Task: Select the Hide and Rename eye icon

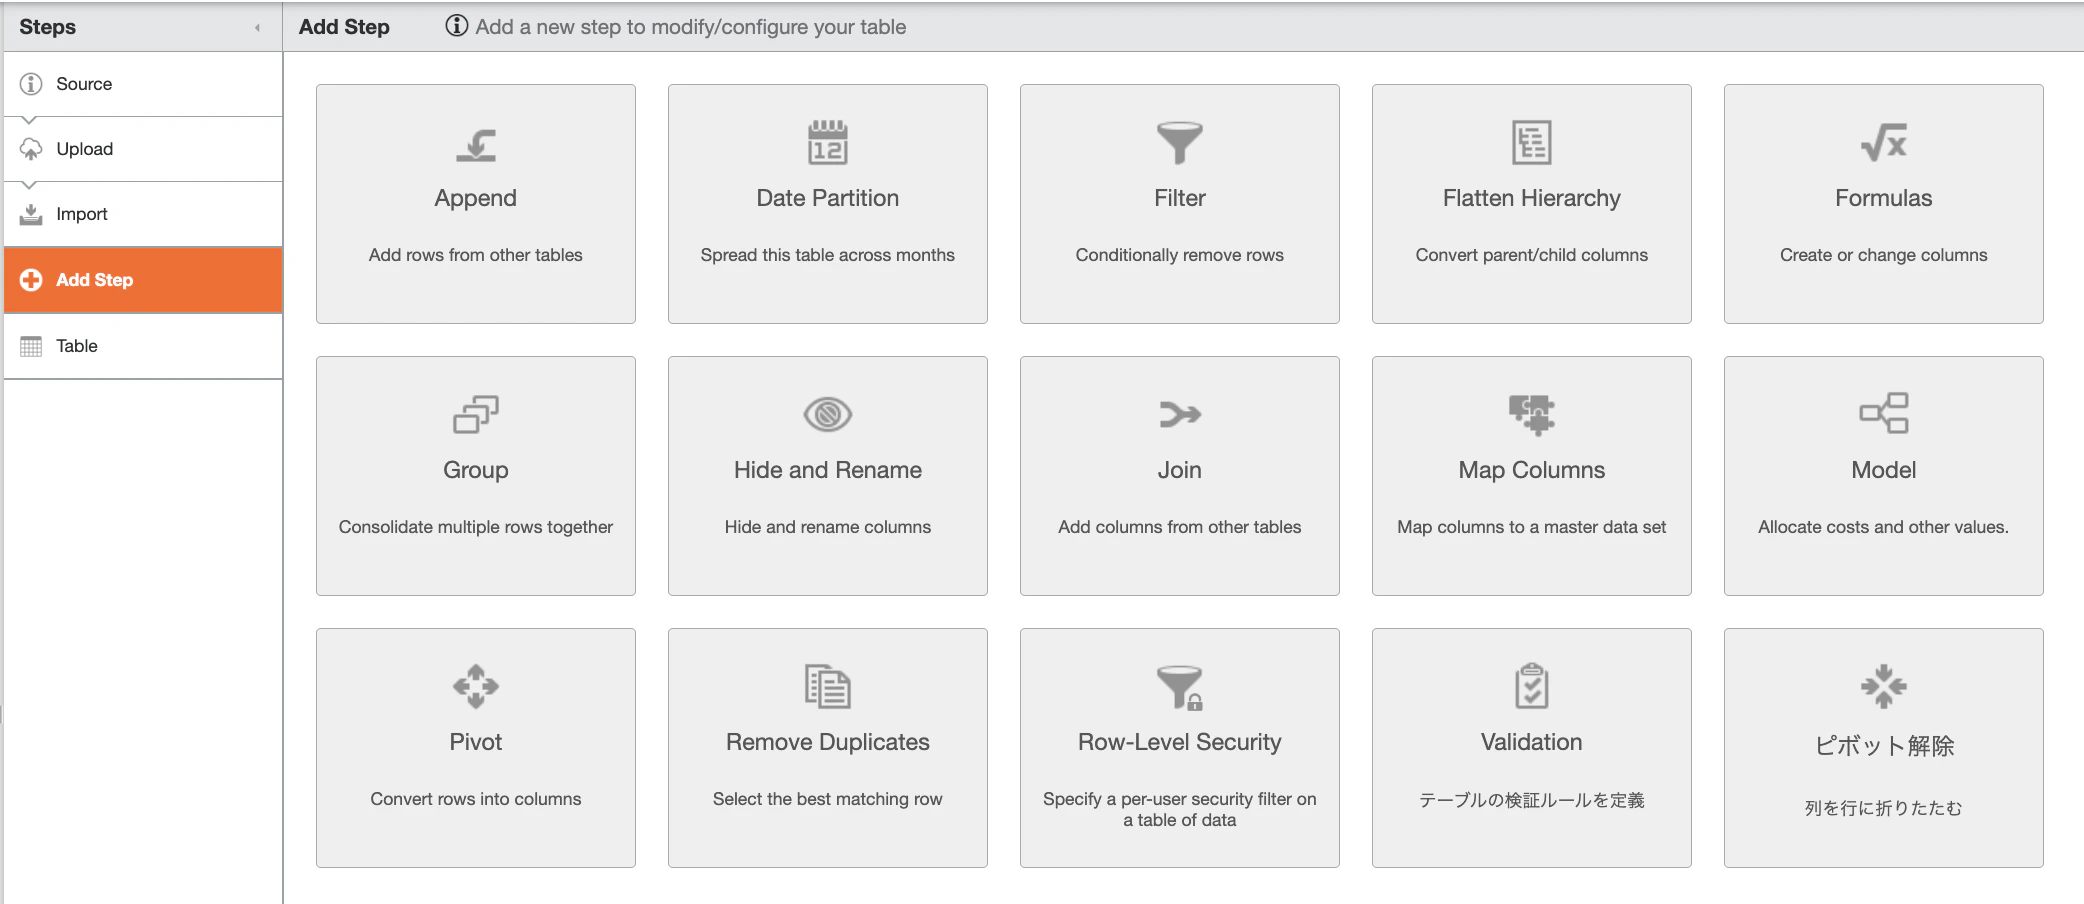Action: coord(828,414)
